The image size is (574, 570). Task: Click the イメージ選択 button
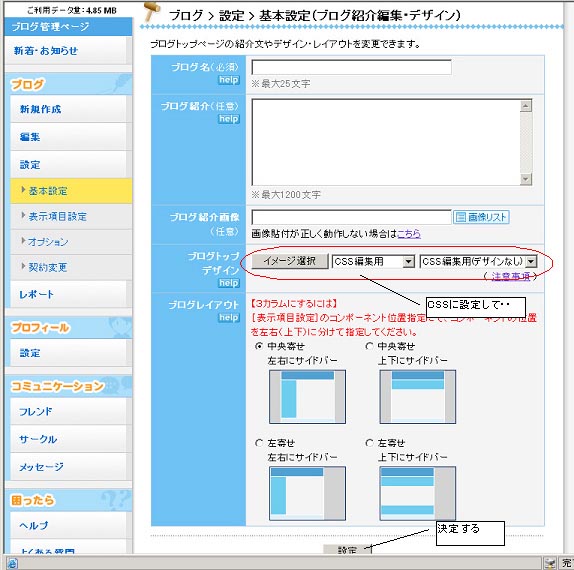tap(290, 261)
